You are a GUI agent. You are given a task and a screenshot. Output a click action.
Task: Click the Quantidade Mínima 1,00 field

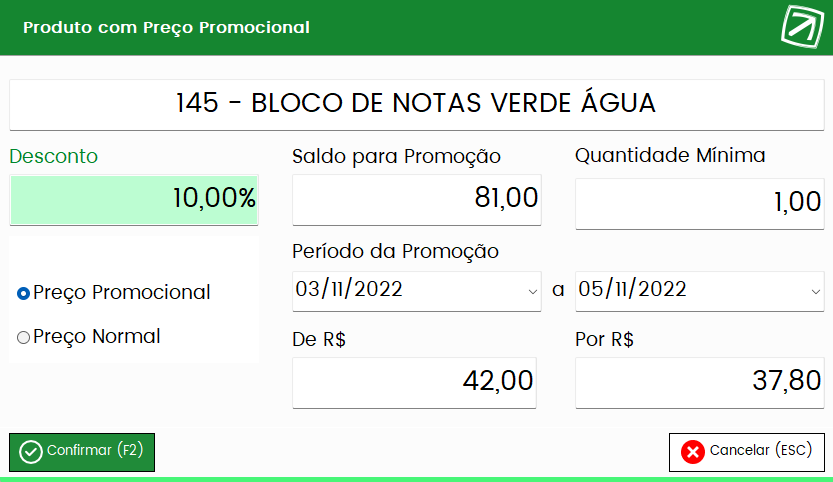tap(700, 204)
